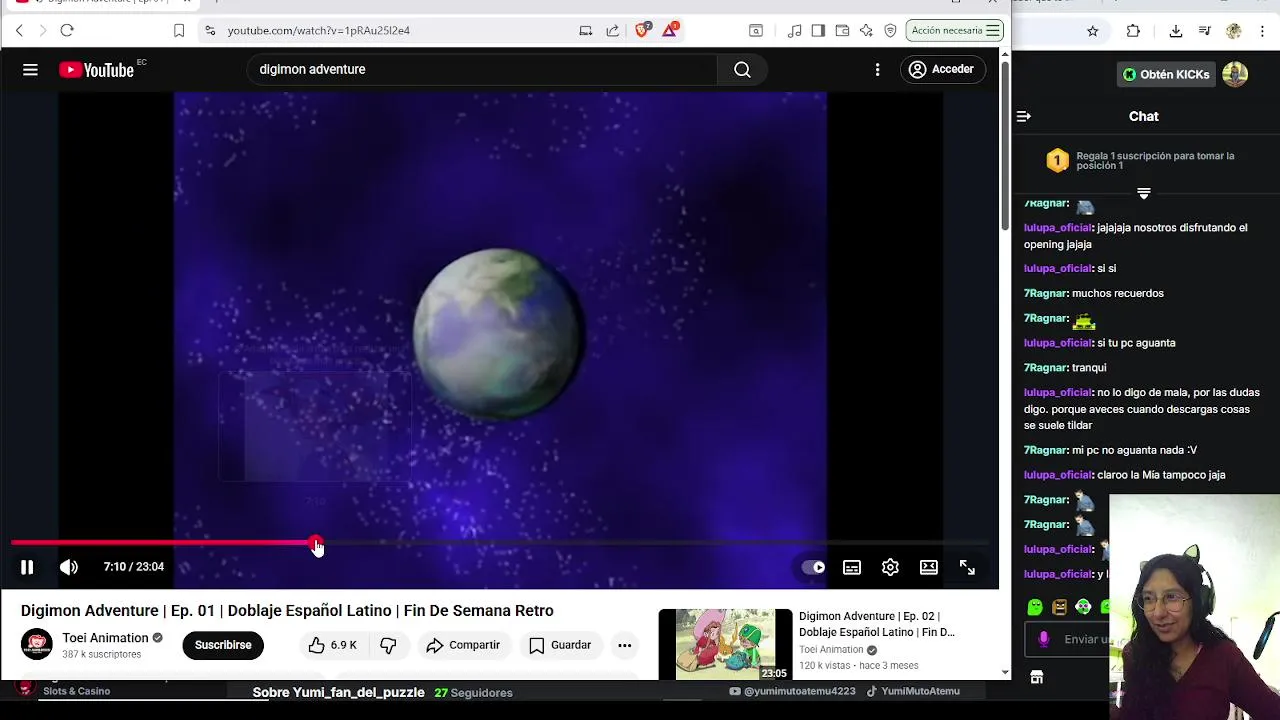
Task: Open the Toei Animation channel name link
Action: [x=105, y=638]
